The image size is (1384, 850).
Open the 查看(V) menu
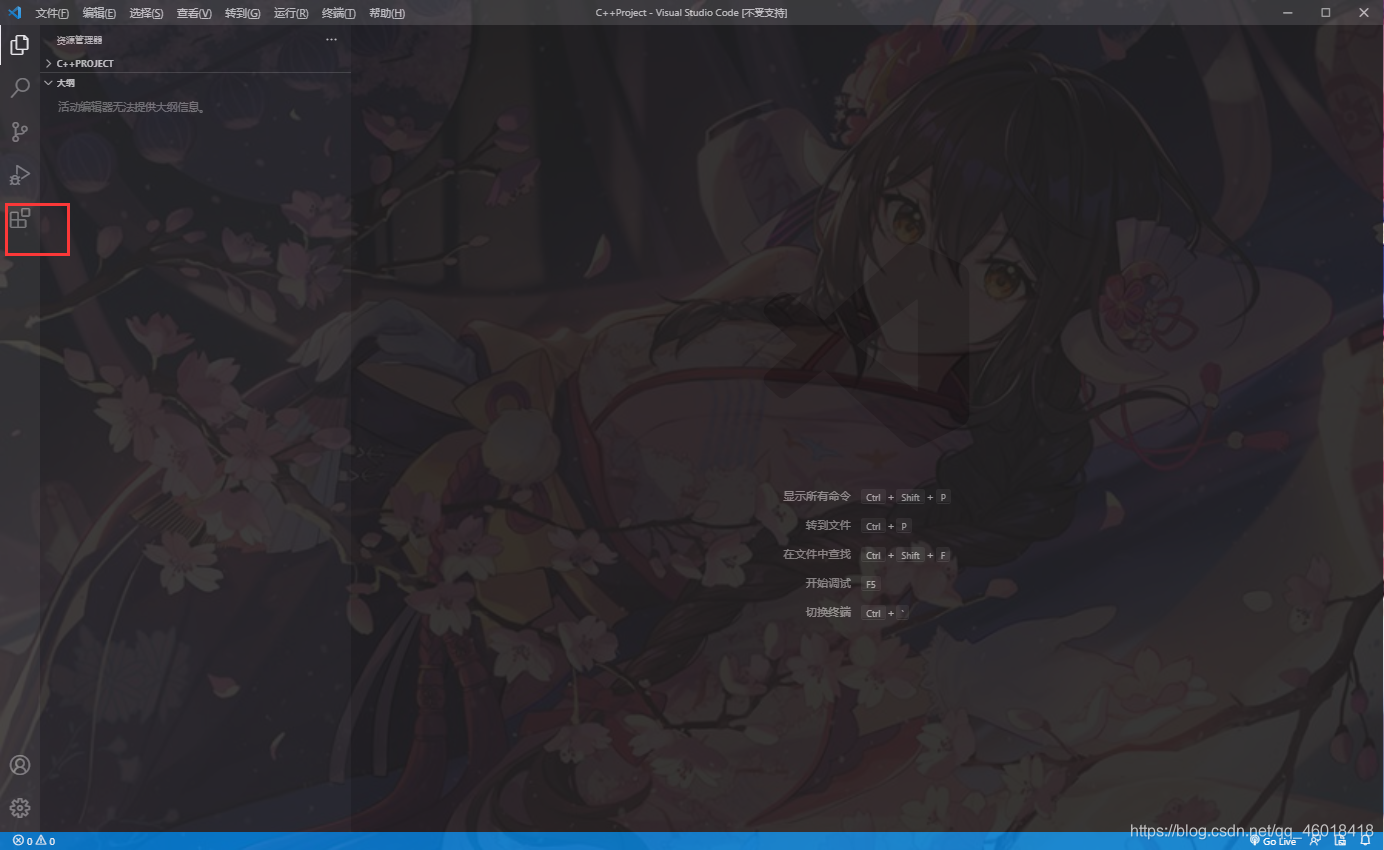point(194,13)
